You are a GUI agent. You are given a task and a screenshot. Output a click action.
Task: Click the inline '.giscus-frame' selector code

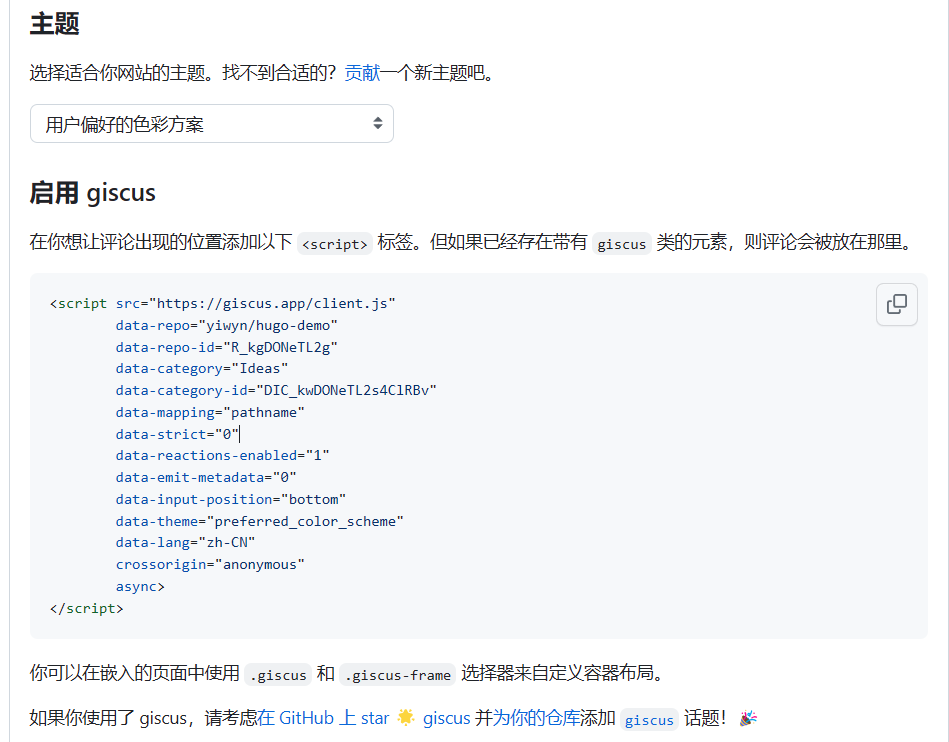[x=398, y=675]
